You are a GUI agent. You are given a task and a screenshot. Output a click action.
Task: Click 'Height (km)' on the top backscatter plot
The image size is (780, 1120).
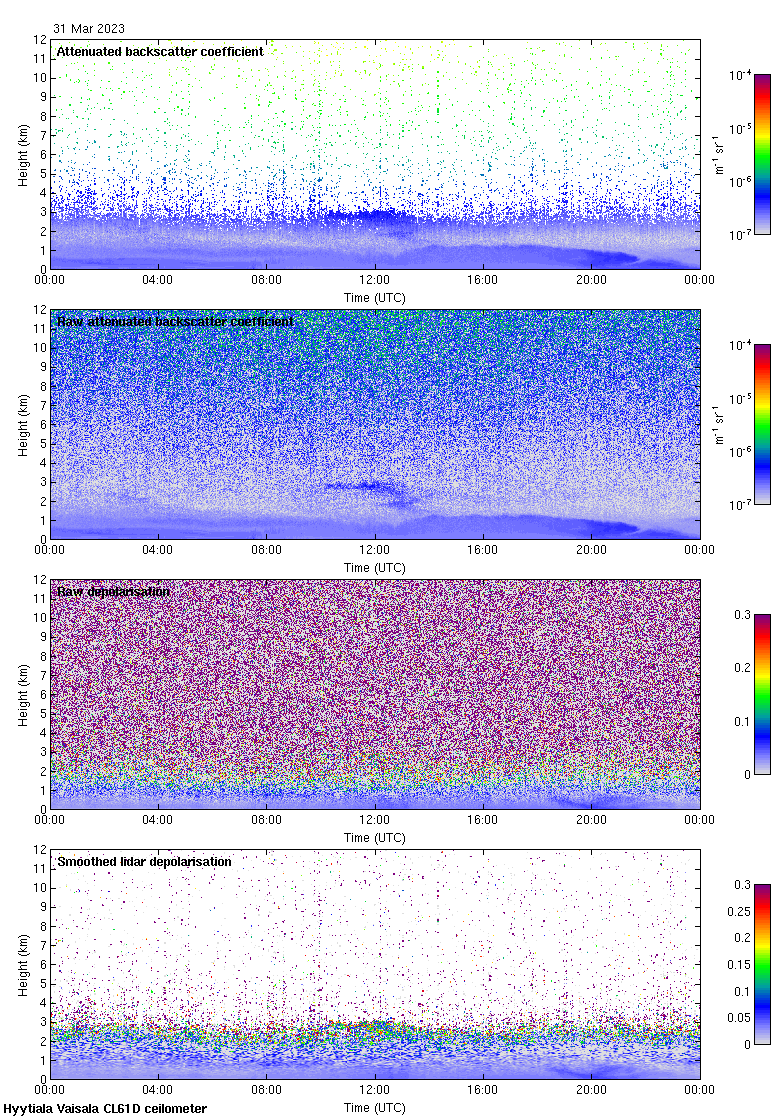point(24,155)
